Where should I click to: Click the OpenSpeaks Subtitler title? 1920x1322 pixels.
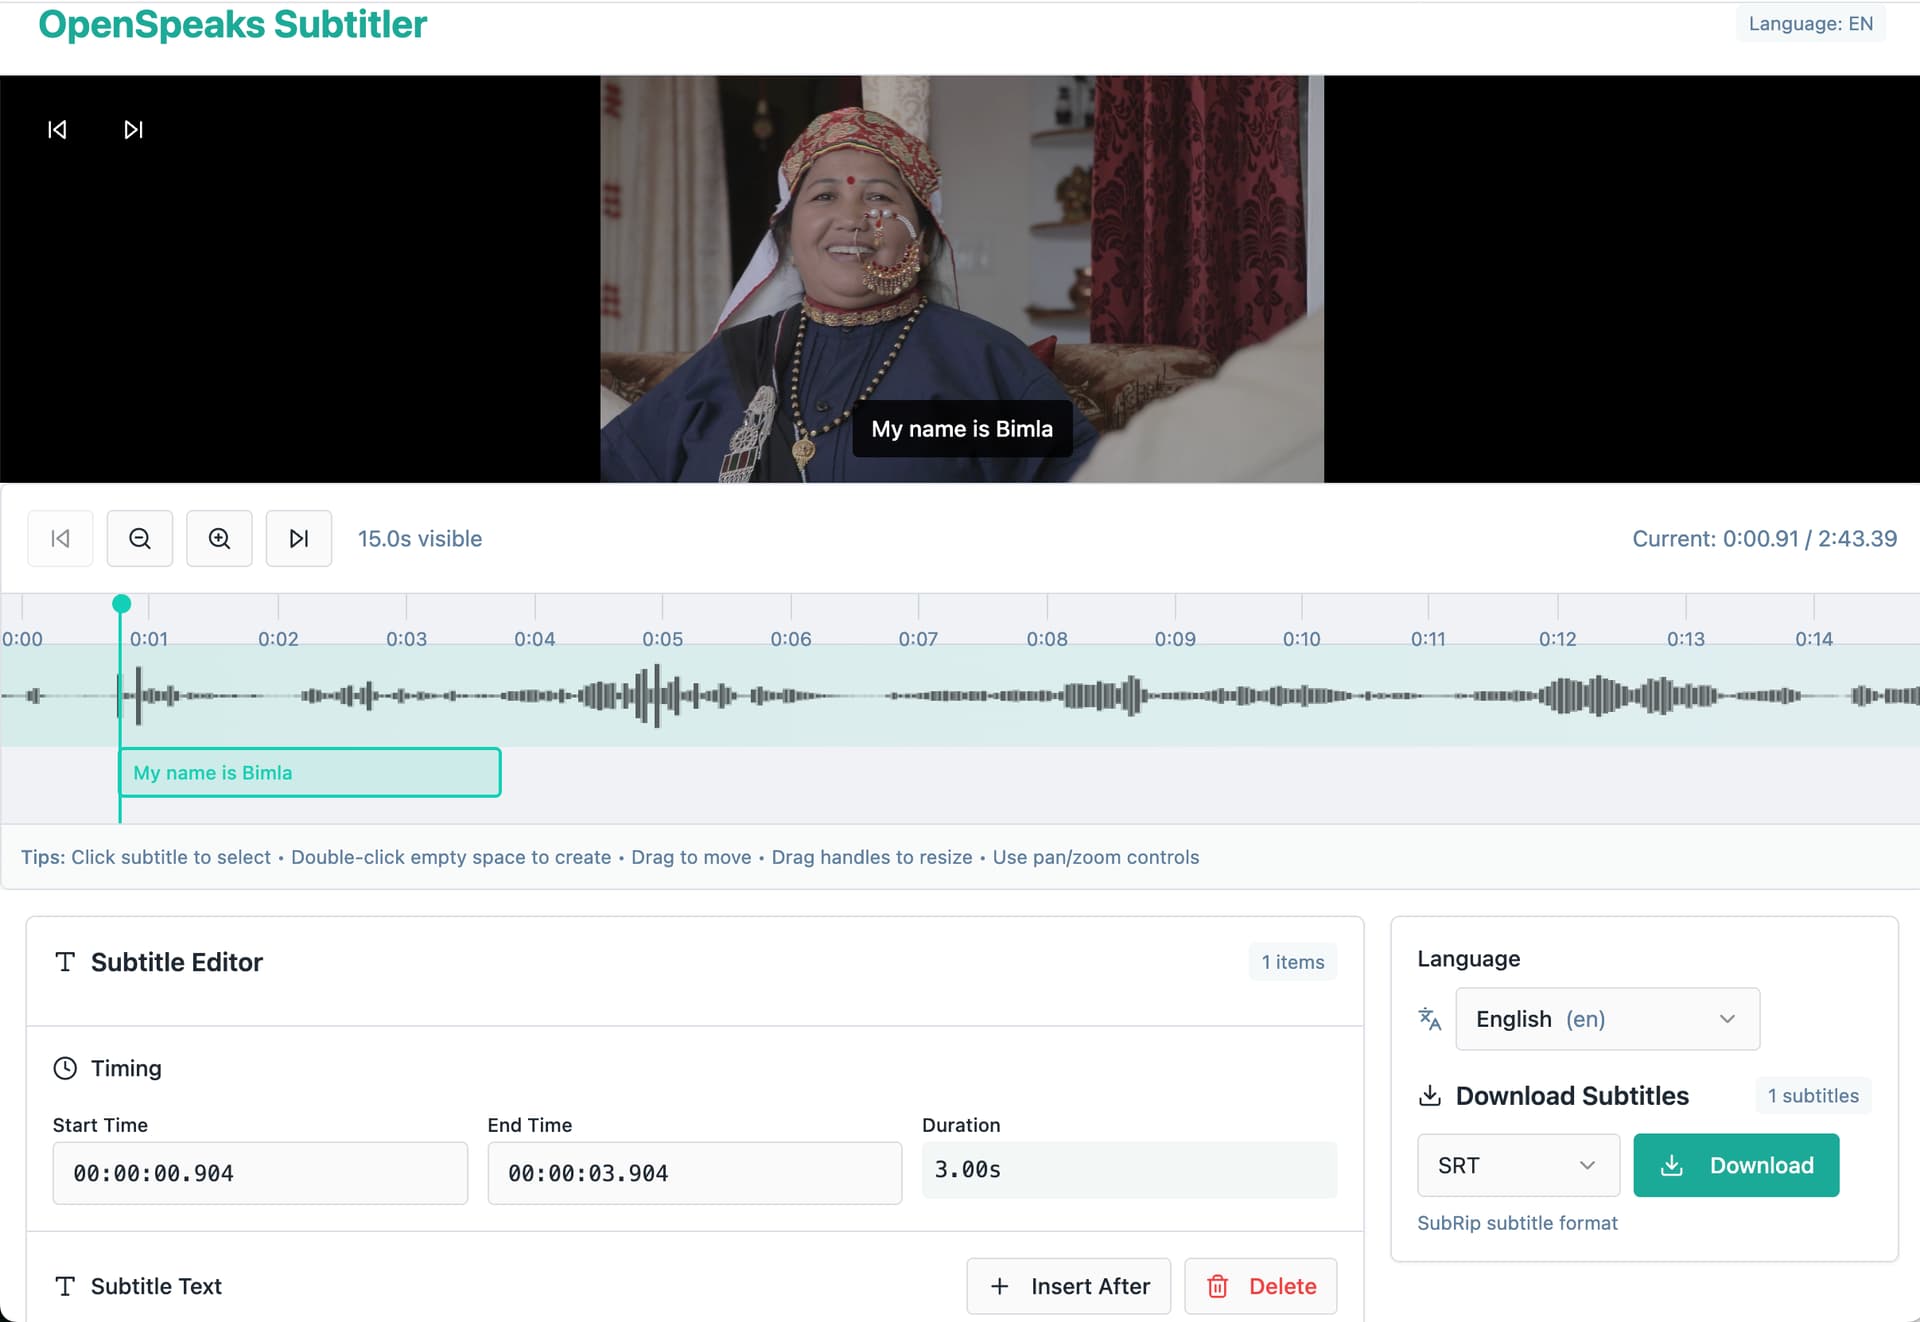(x=232, y=24)
